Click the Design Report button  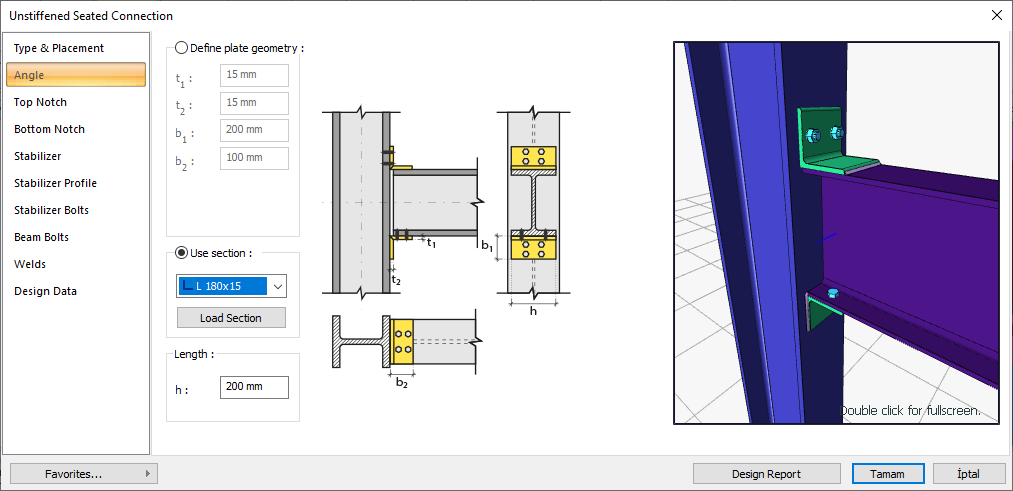[x=766, y=474]
